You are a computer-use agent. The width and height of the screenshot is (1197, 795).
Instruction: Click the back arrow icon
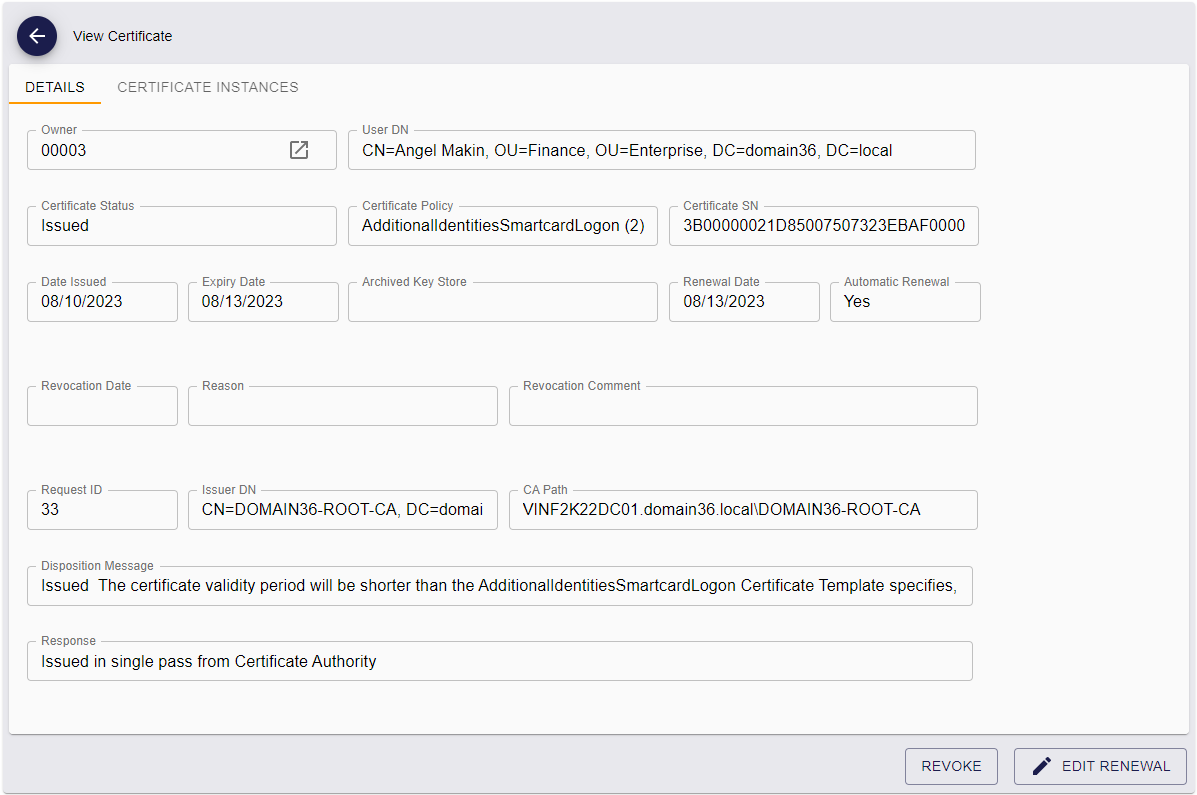click(x=37, y=36)
